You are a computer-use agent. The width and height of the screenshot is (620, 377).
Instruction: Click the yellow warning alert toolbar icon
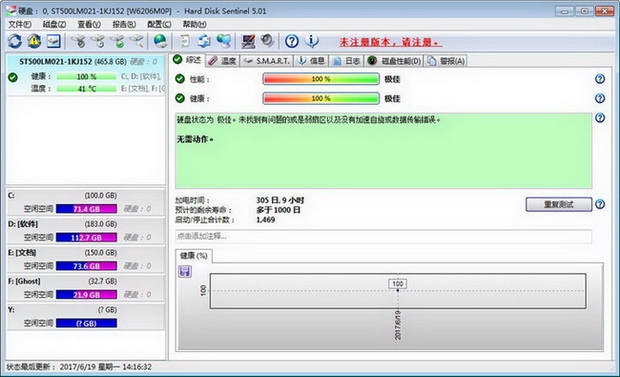pyautogui.click(x=34, y=41)
